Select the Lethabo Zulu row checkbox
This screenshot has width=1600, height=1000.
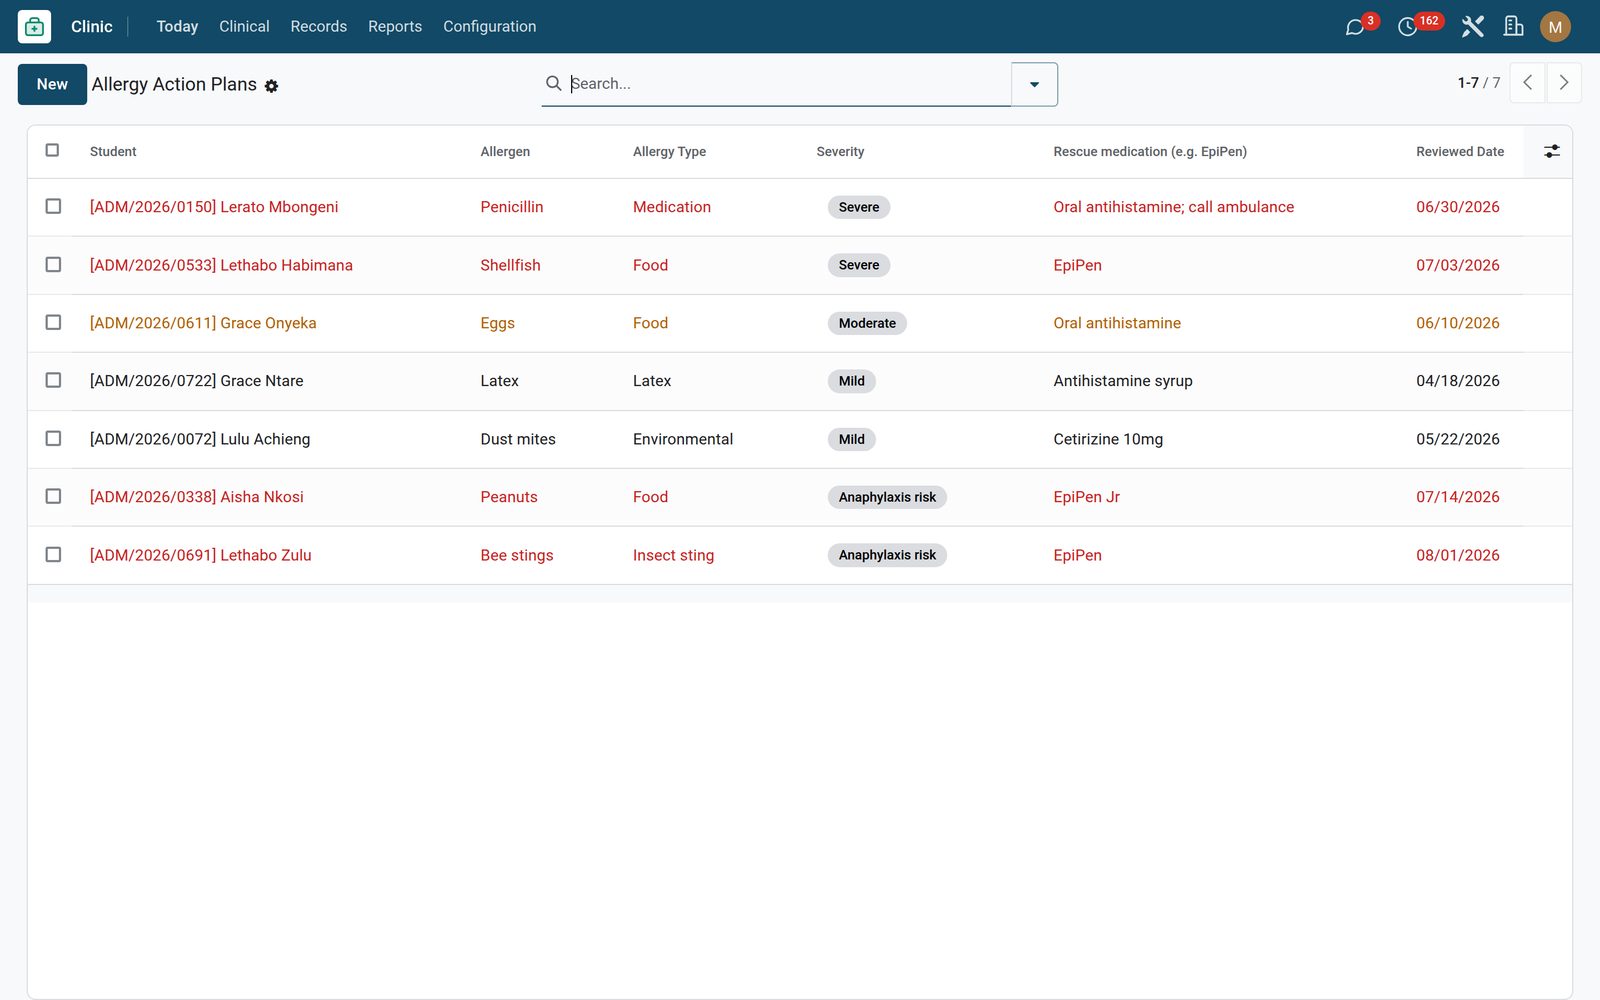53,554
